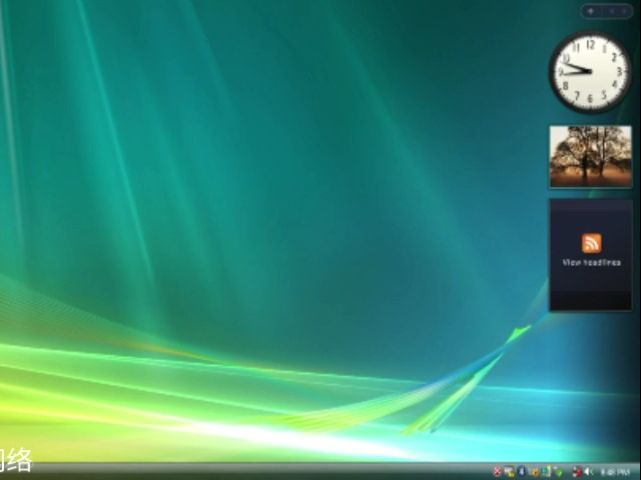Click the orange RSS feed icon
The image size is (641, 480).
(x=591, y=243)
